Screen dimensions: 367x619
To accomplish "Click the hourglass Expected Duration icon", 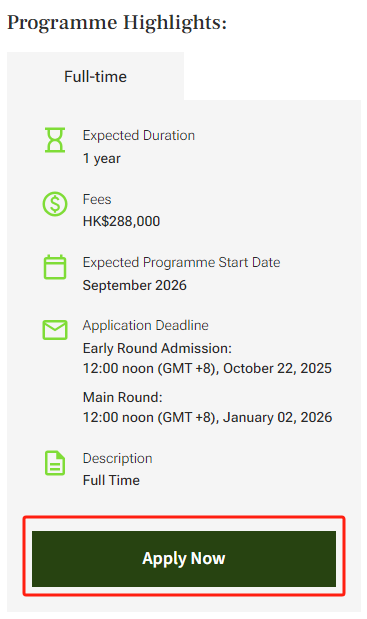I will pyautogui.click(x=55, y=140).
